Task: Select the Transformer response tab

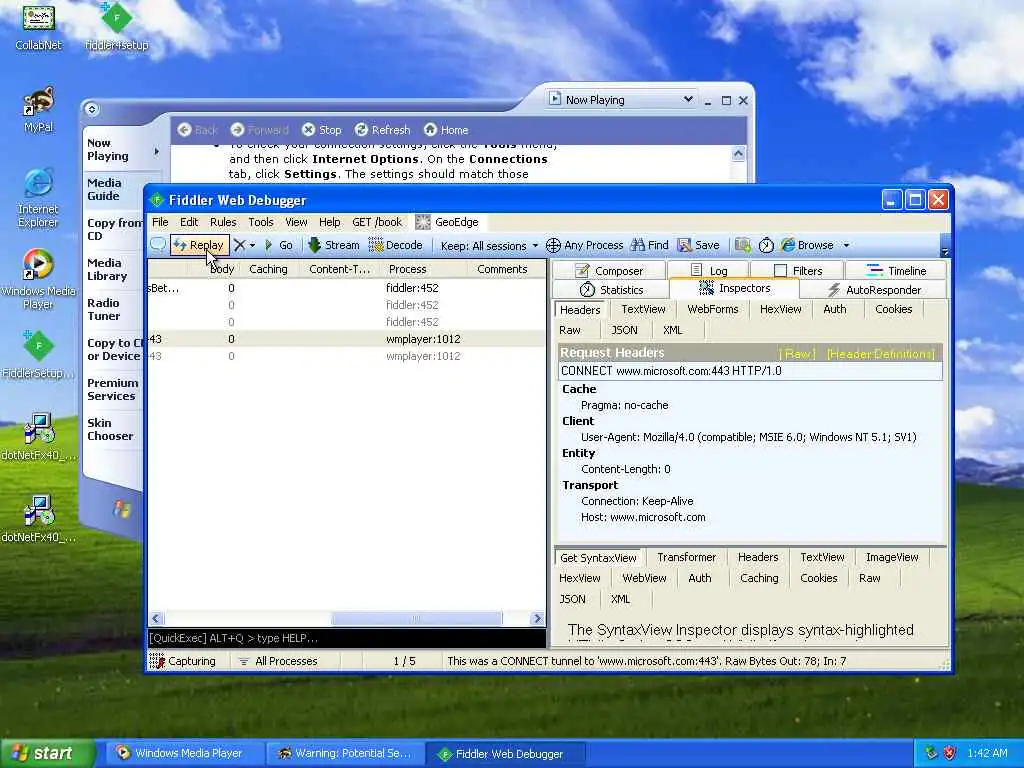Action: tap(686, 557)
